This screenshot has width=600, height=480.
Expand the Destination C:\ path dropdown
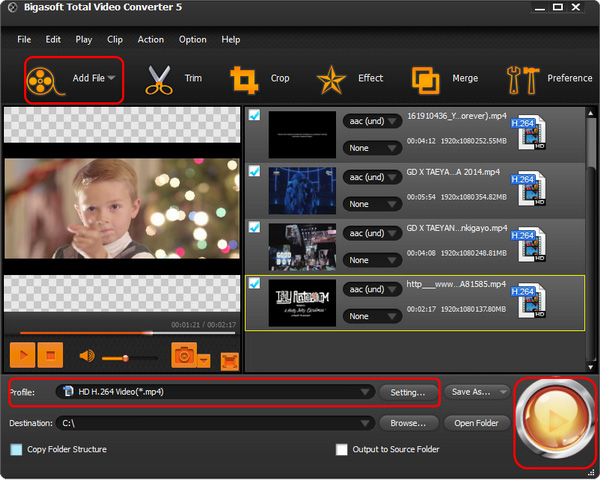pos(365,423)
